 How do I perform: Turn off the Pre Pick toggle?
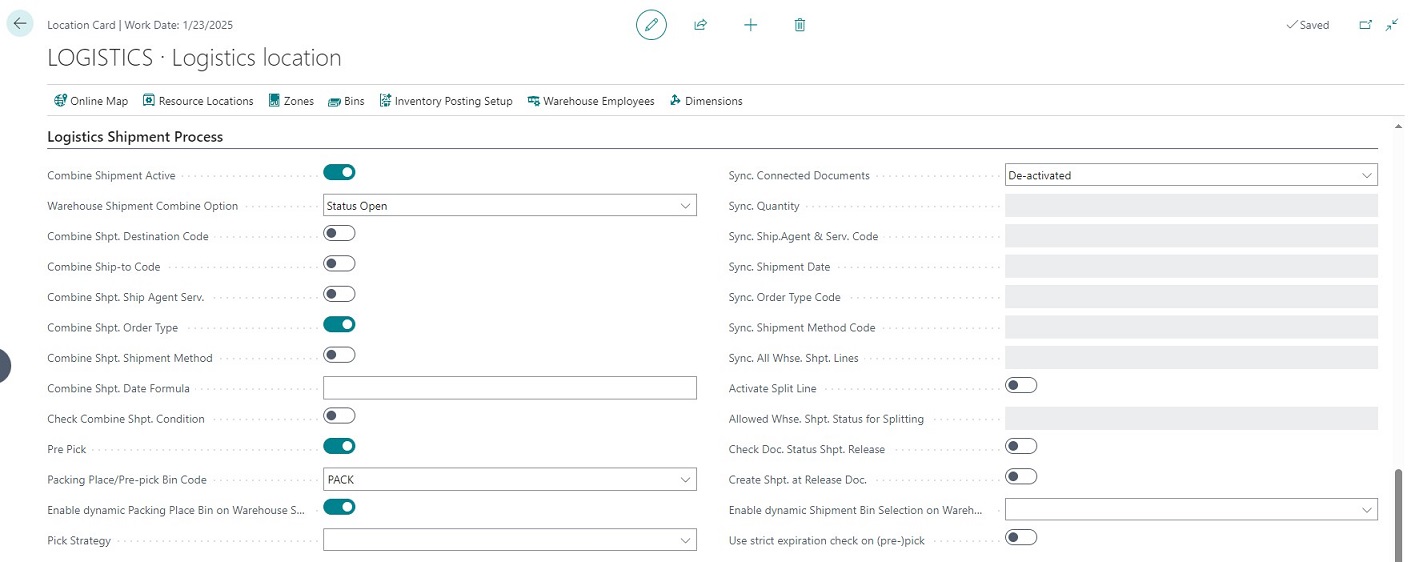[339, 446]
